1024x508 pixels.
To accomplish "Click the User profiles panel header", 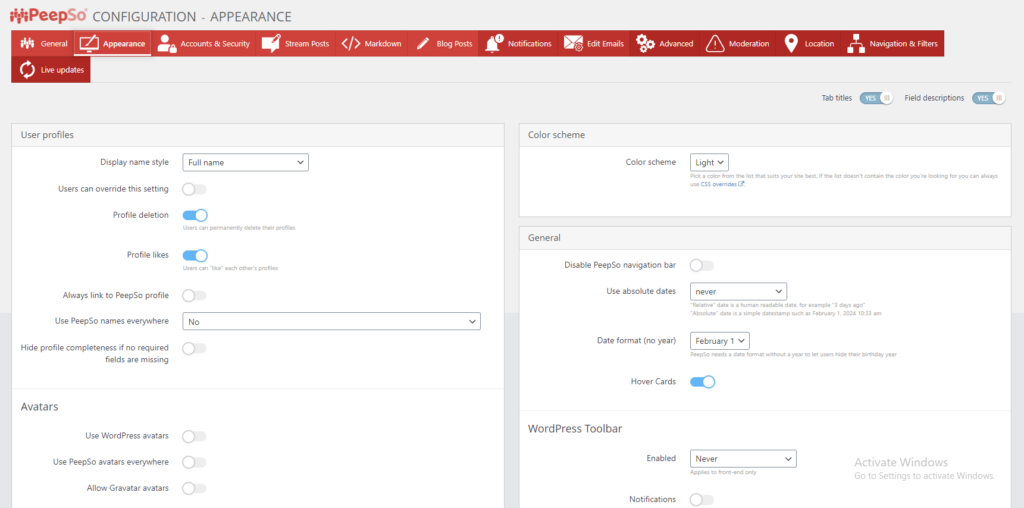I will point(258,135).
